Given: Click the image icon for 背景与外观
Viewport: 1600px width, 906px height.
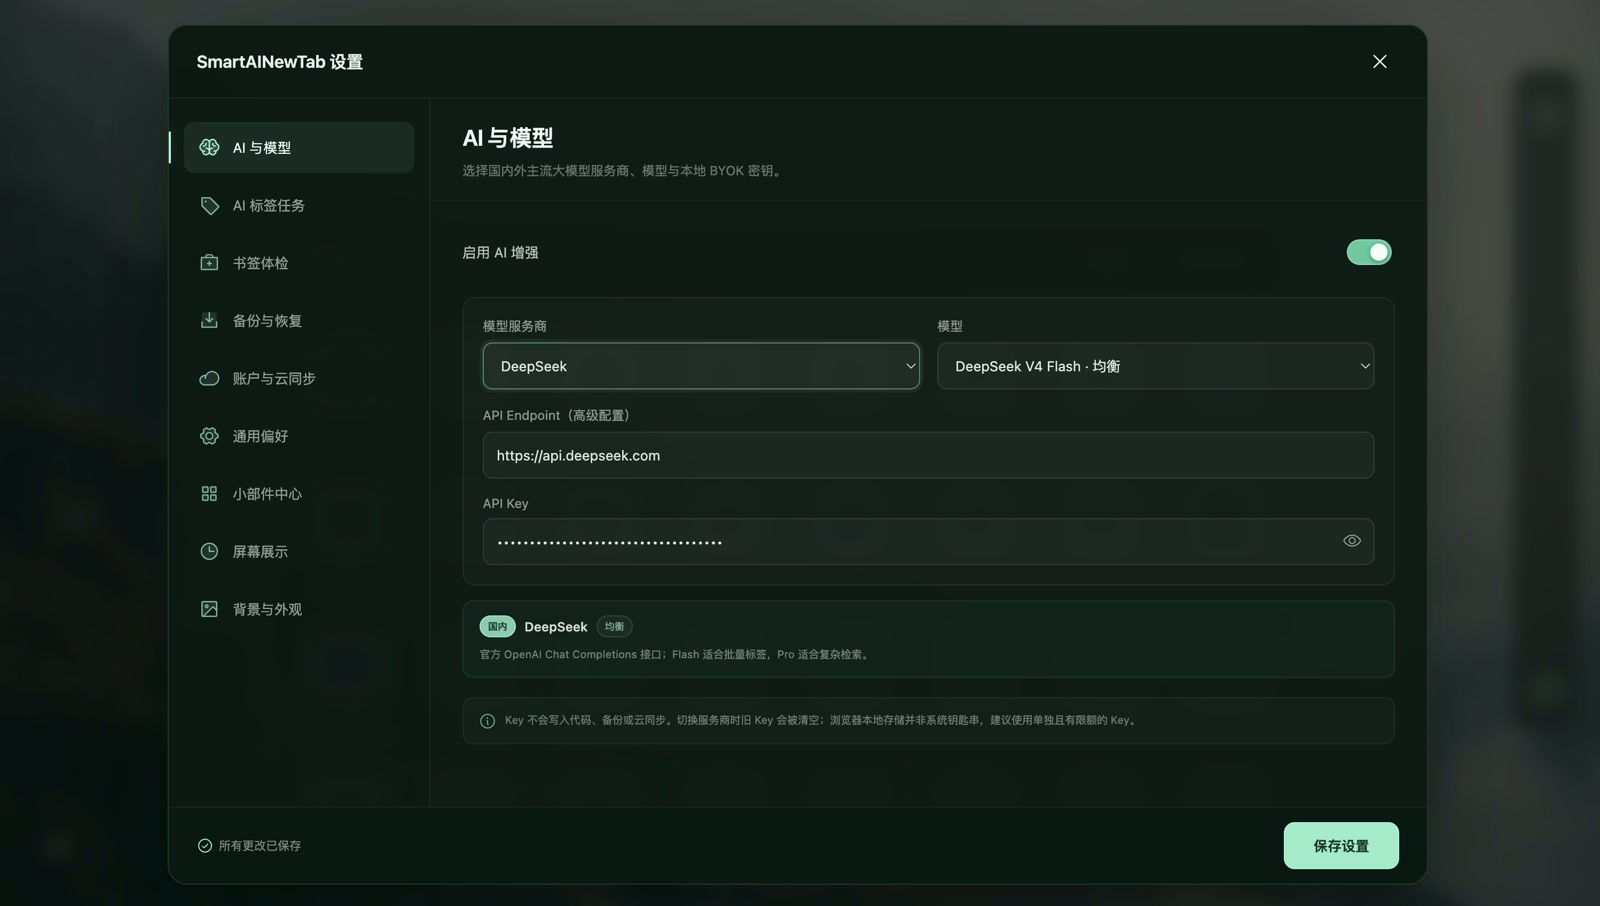Looking at the screenshot, I should click(209, 609).
